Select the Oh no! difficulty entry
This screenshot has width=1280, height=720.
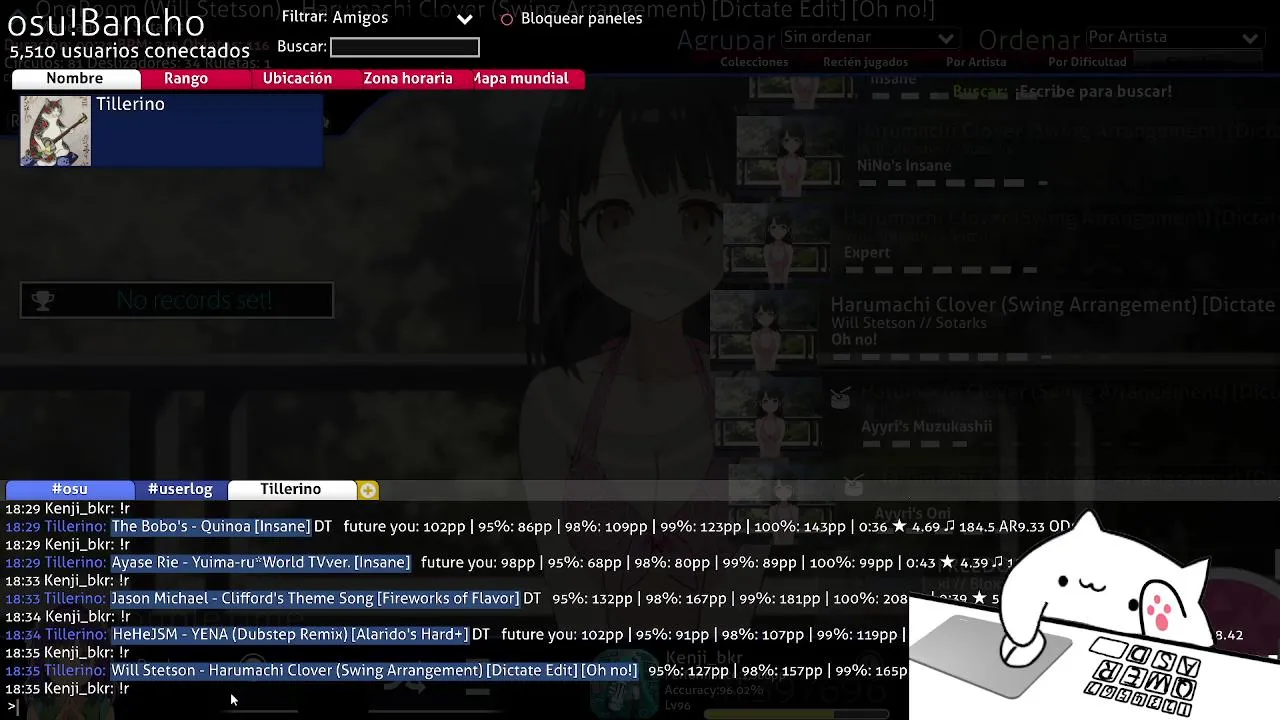coord(854,340)
